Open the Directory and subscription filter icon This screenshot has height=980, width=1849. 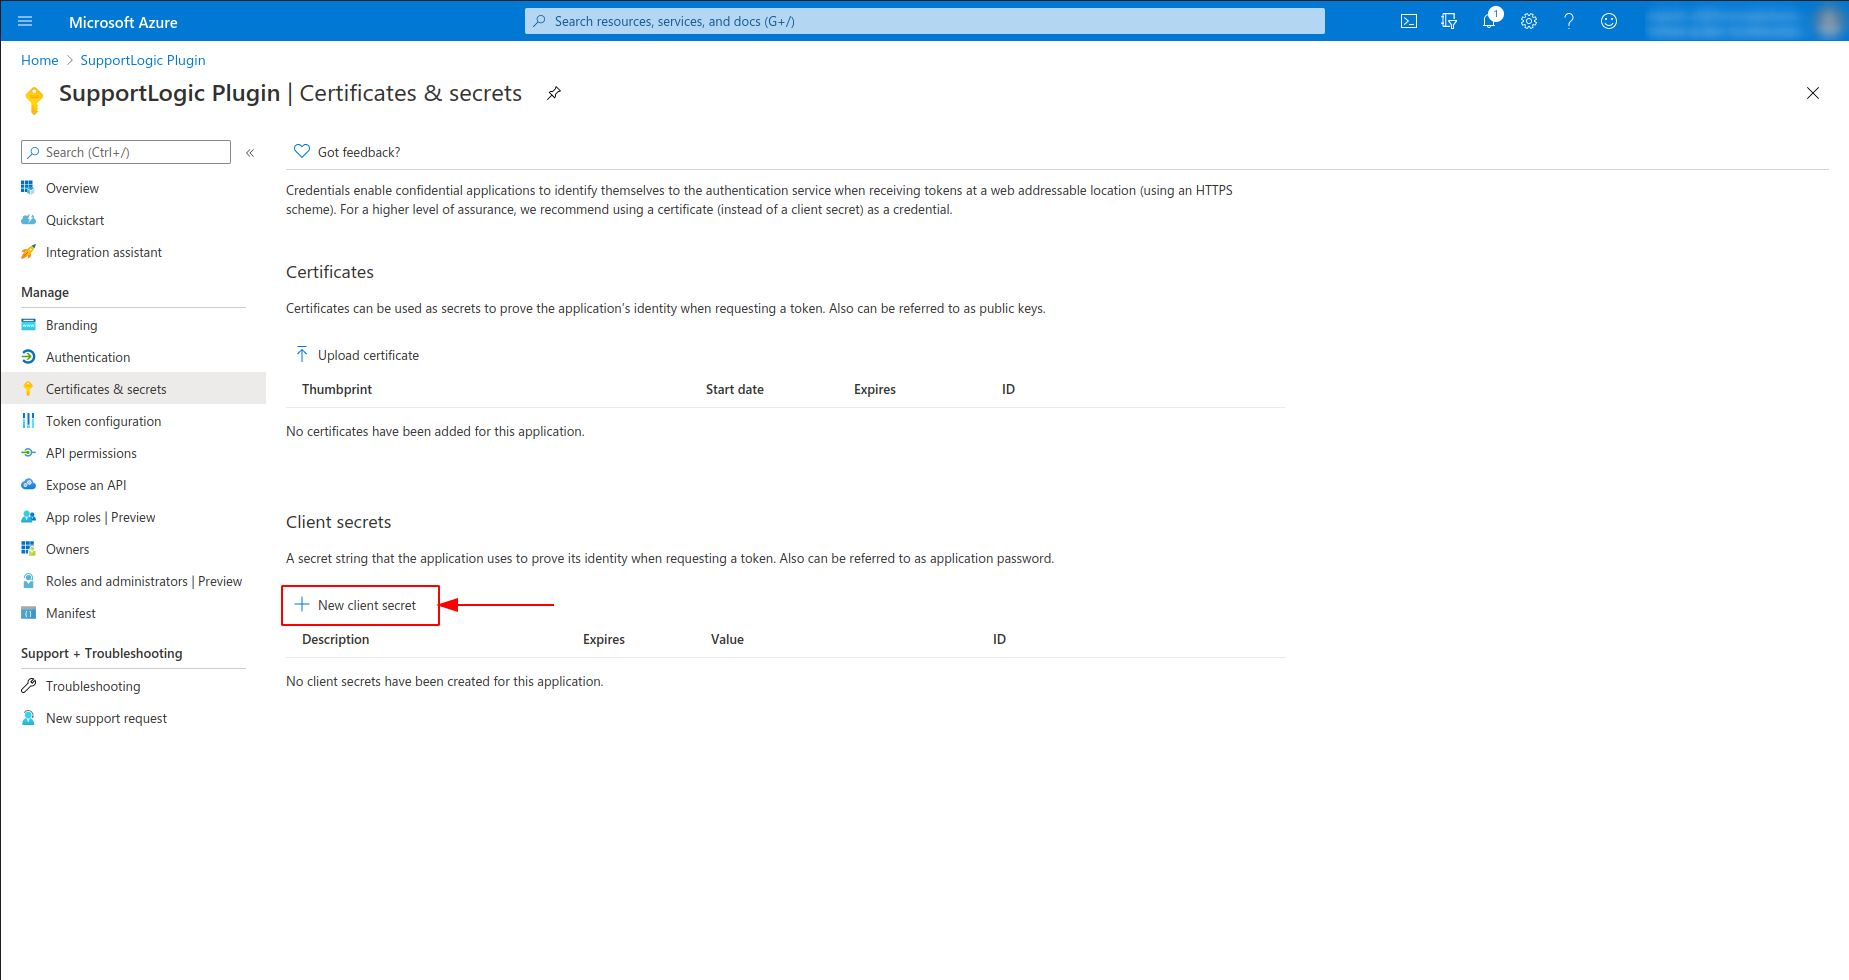(1449, 21)
